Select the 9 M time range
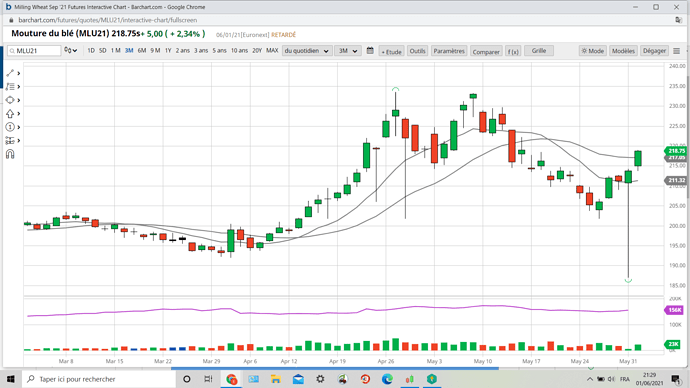The width and height of the screenshot is (690, 388). 155,51
